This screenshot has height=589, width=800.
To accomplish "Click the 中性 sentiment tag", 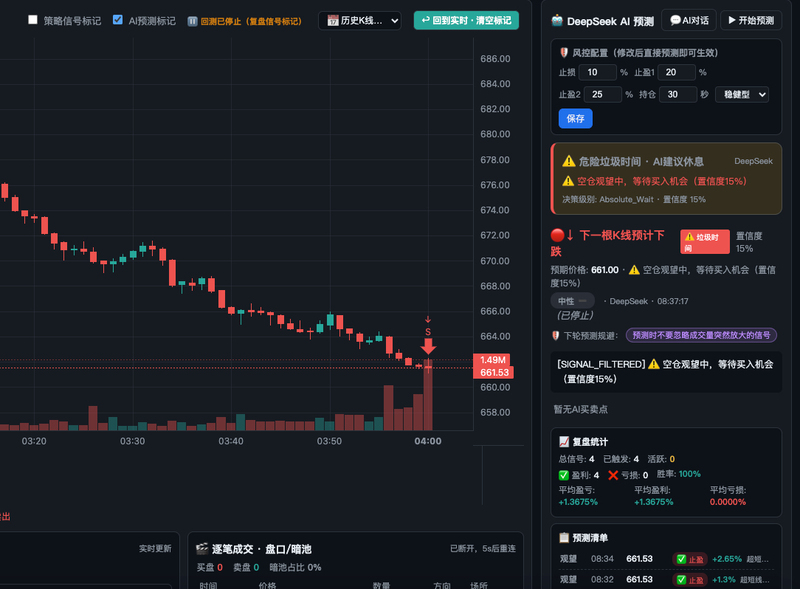I will 572,301.
